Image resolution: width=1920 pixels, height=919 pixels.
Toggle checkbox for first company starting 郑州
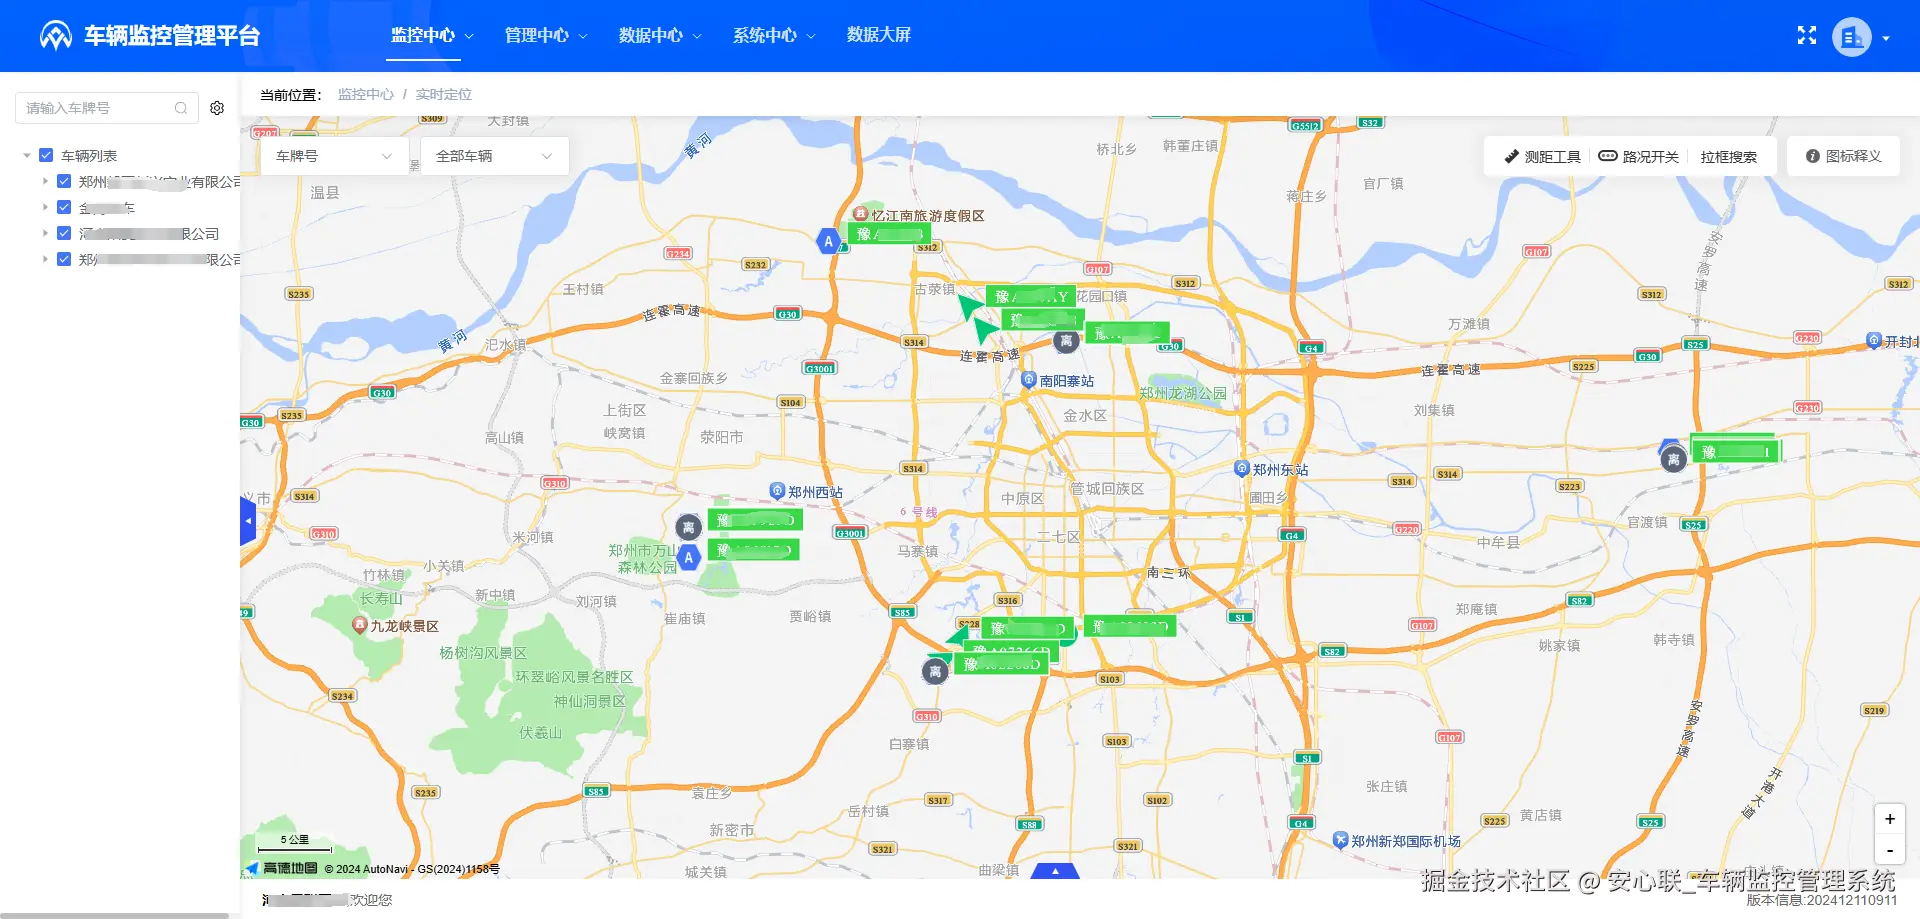click(64, 181)
